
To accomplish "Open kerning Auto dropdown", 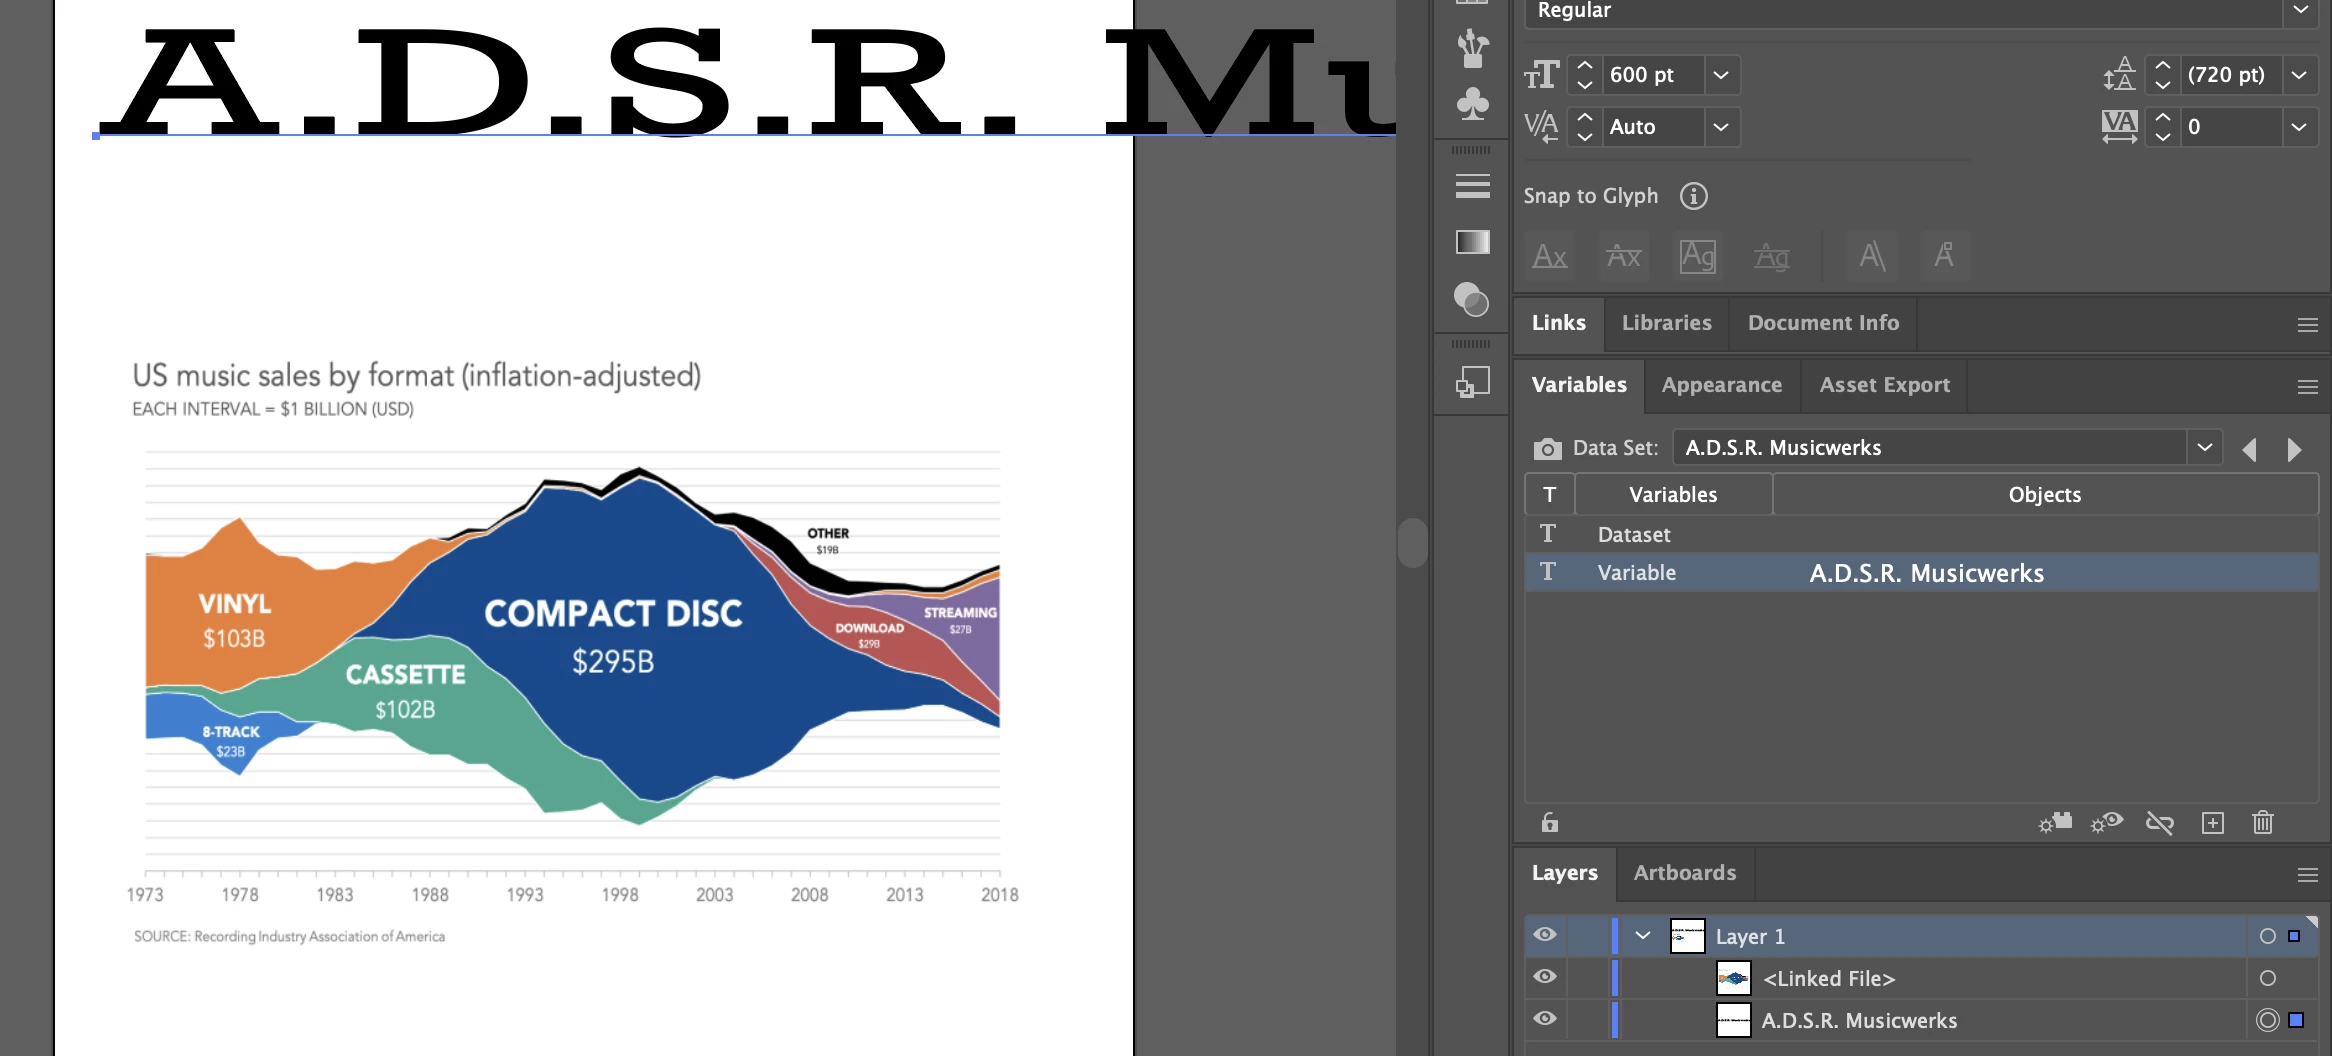I will [x=1720, y=127].
